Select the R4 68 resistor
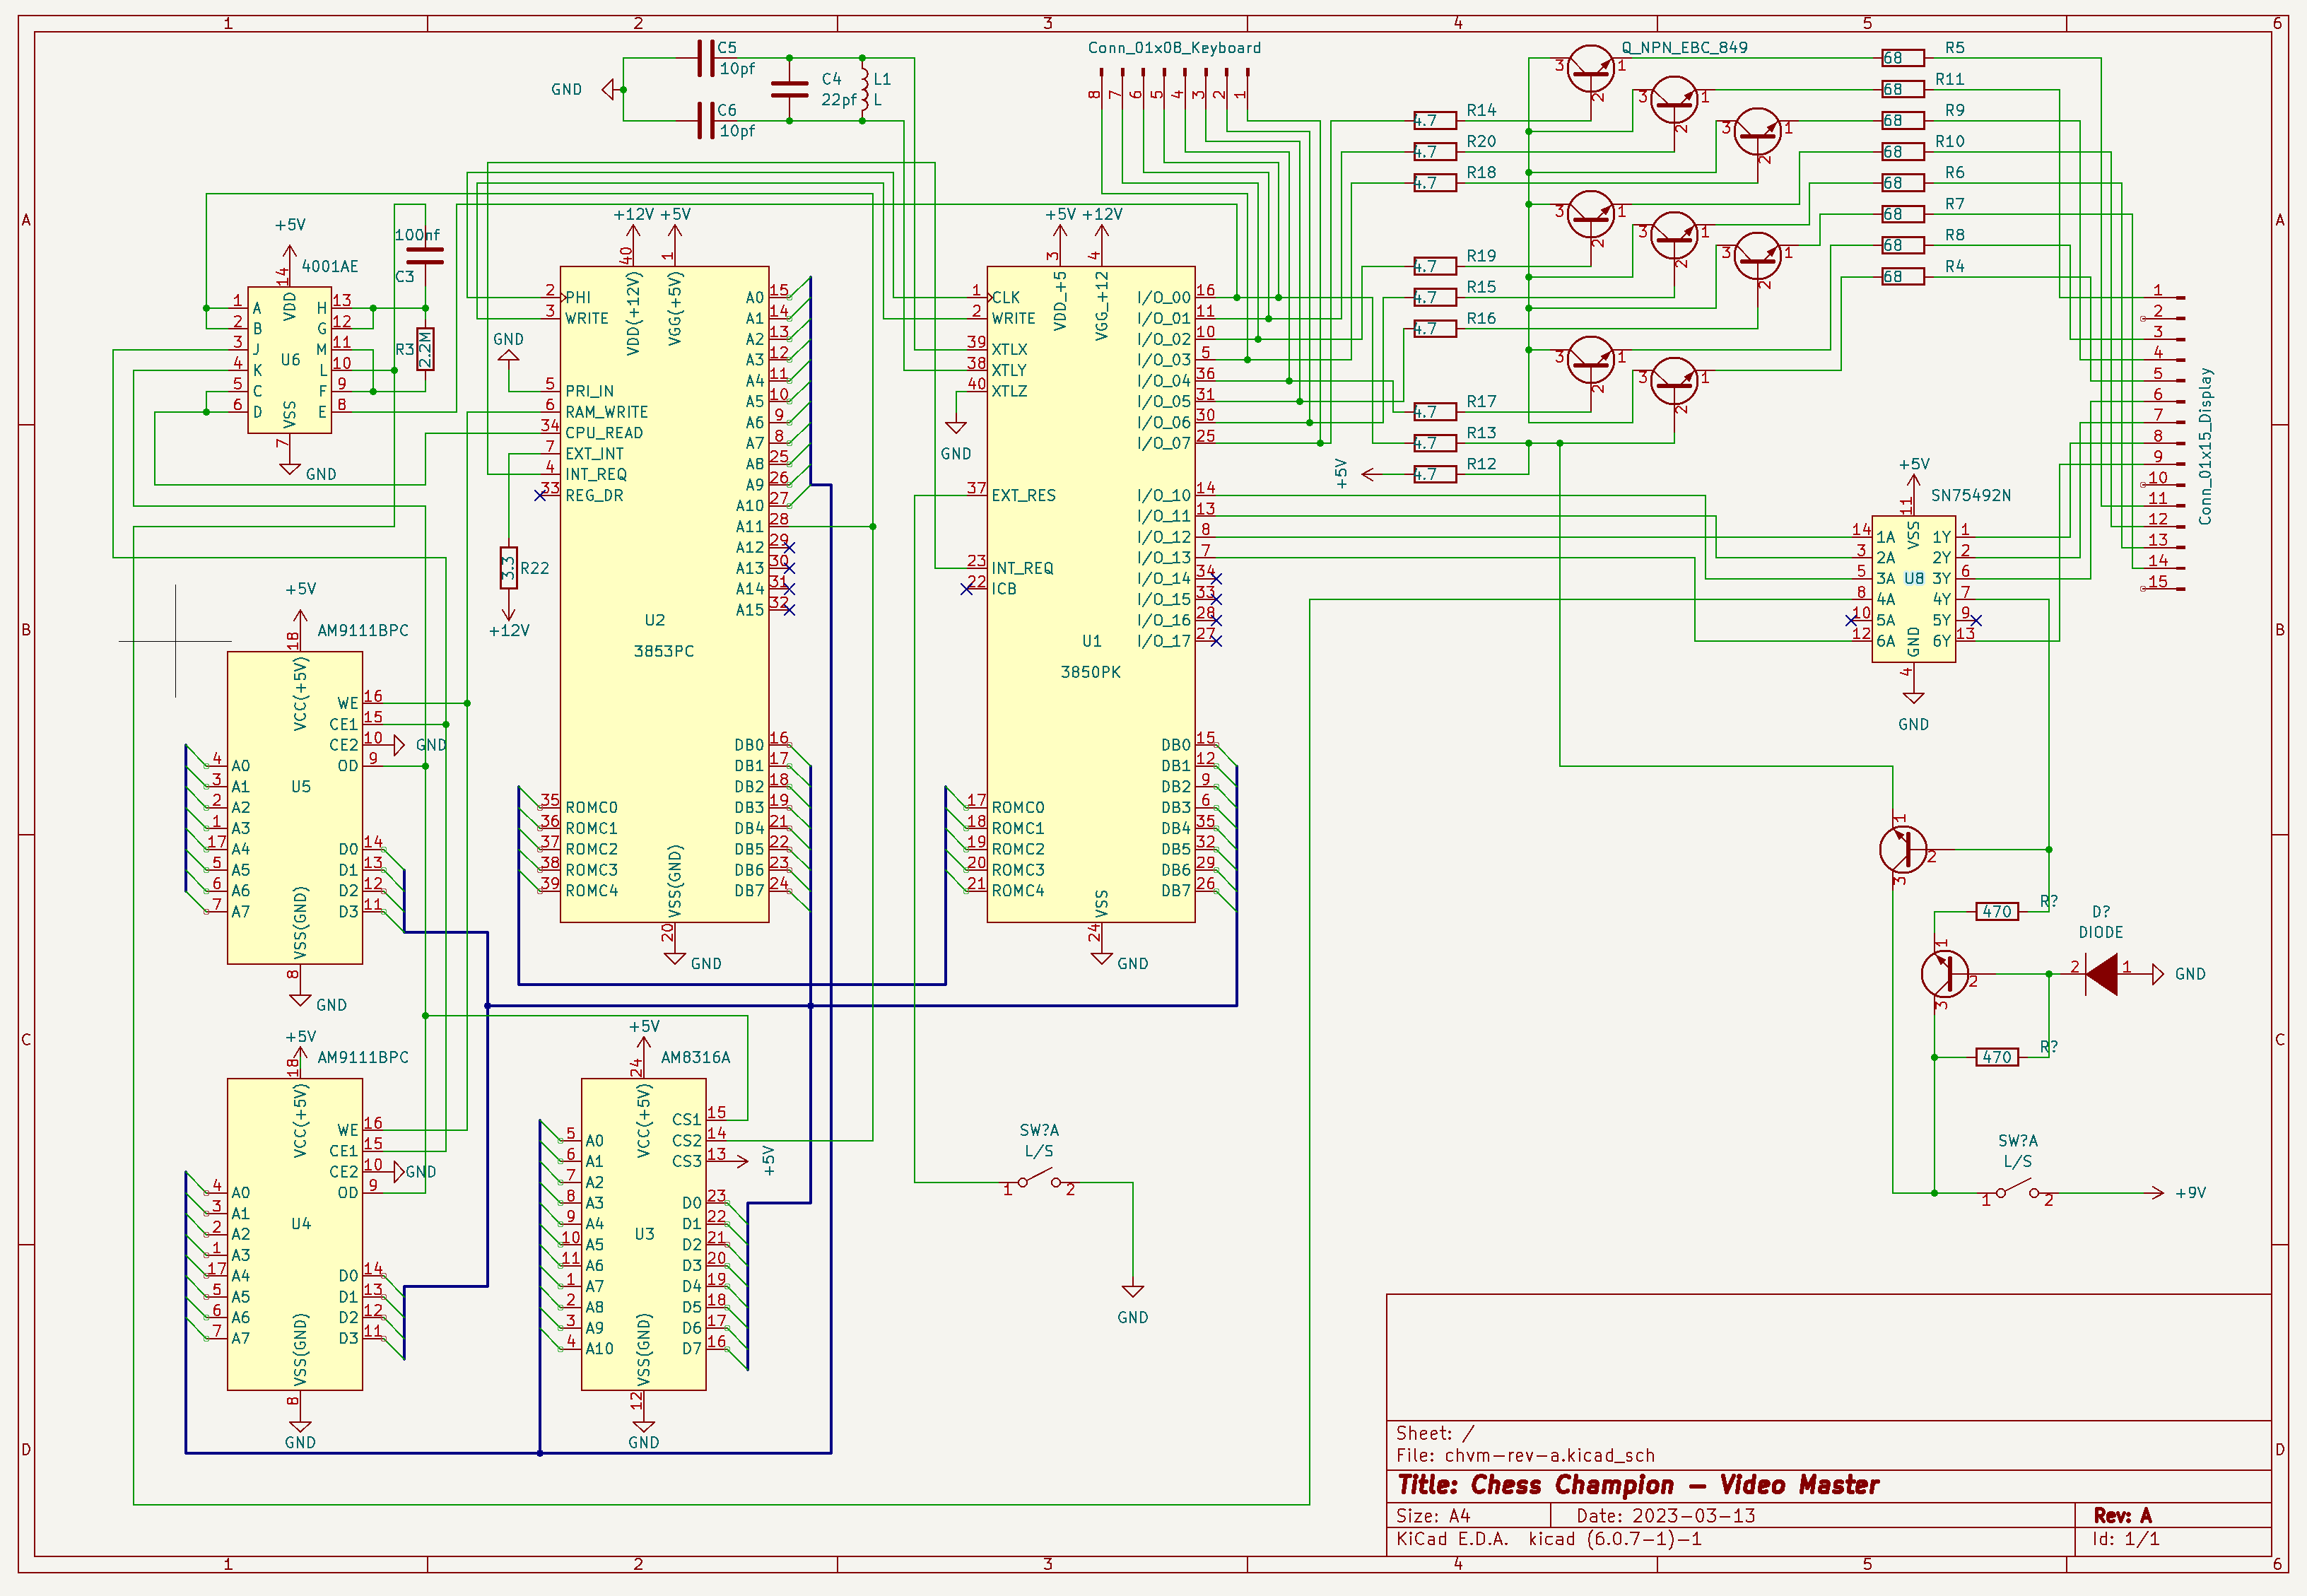2307x1596 pixels. (1902, 276)
